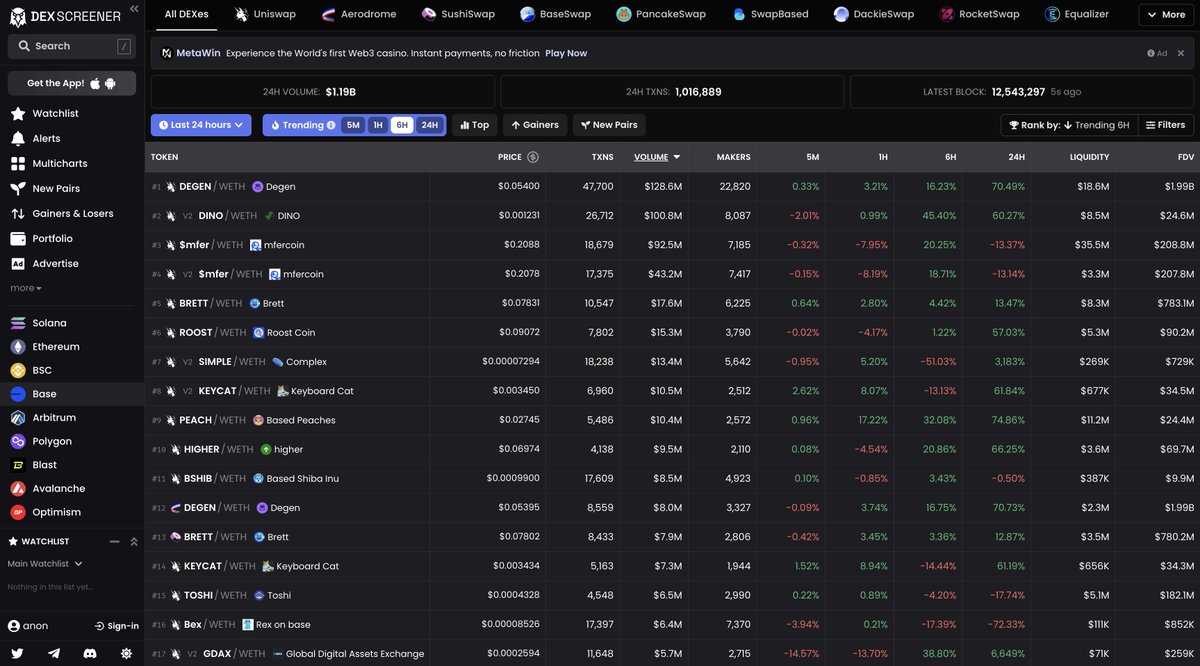Viewport: 1200px width, 666px height.
Task: Open the Filters button
Action: click(1166, 125)
